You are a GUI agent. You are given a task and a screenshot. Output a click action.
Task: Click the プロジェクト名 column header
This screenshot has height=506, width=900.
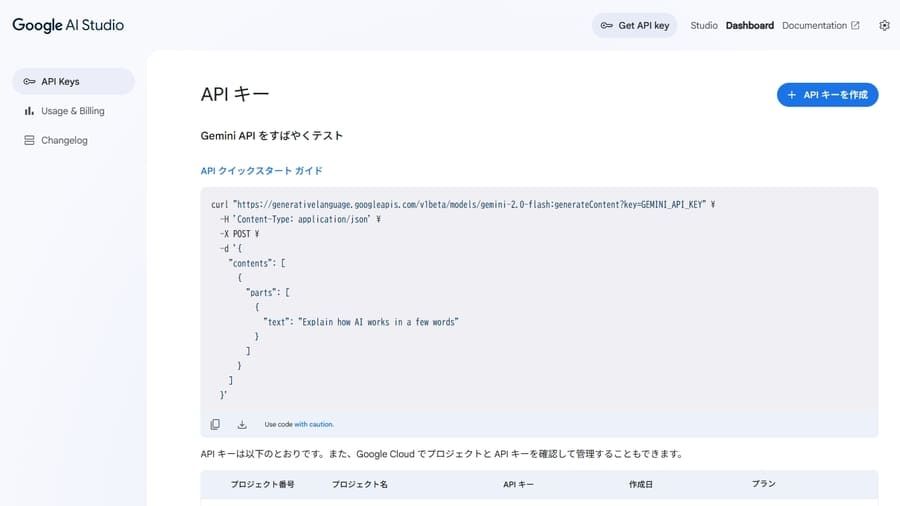(x=360, y=484)
